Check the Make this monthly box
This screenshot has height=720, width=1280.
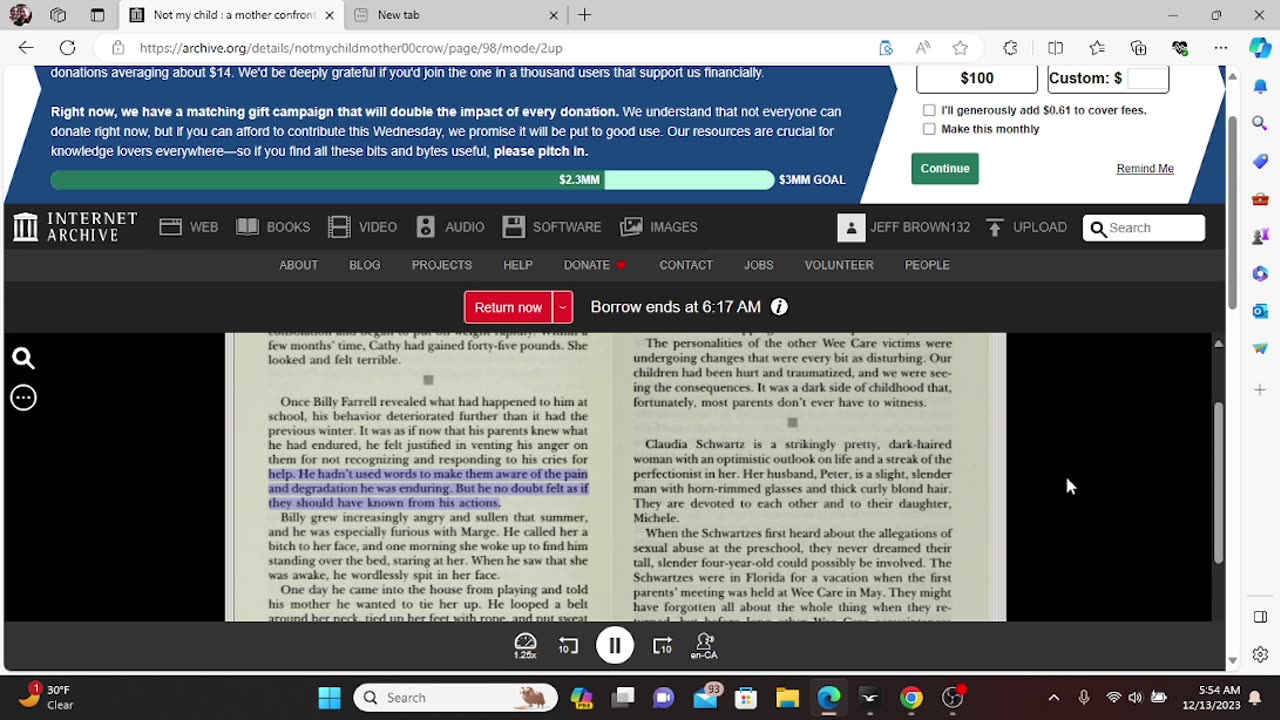[929, 129]
